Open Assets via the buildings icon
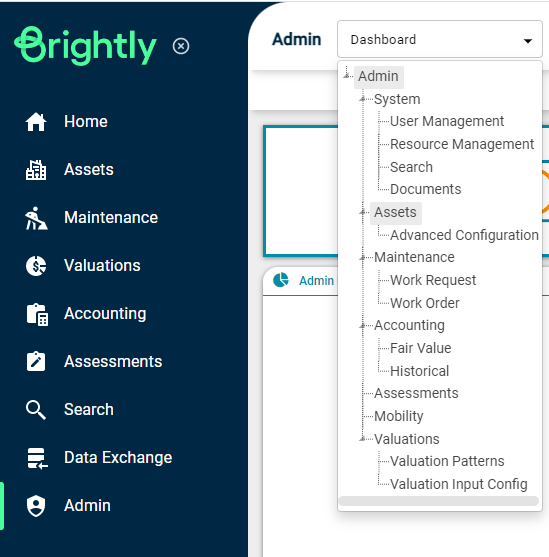 36,170
